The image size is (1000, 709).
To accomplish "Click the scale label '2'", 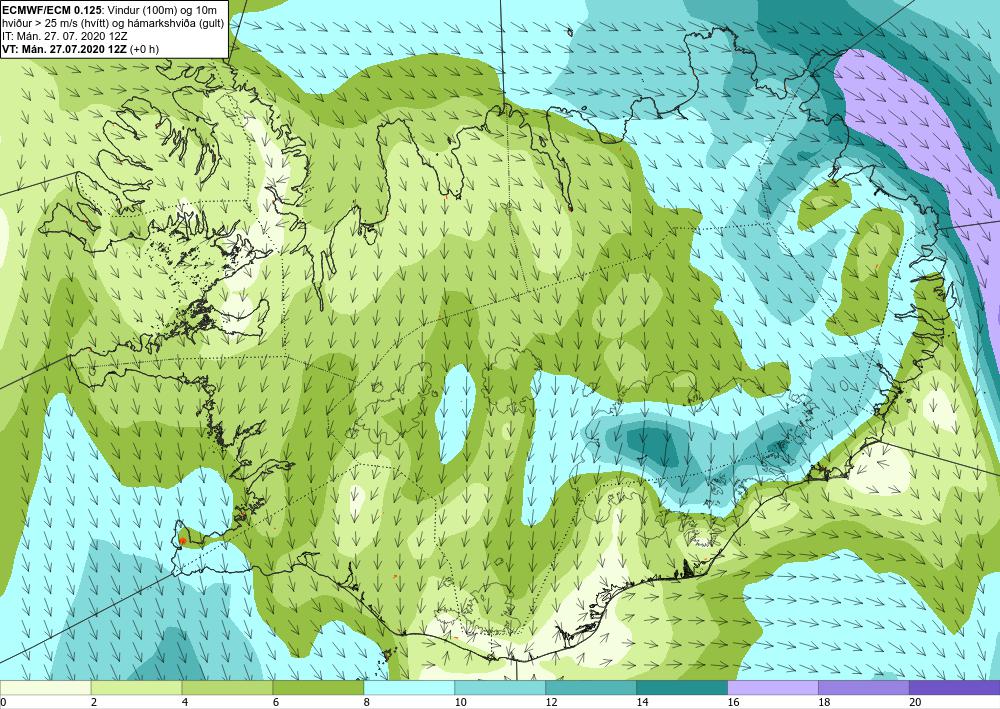I will pos(94,702).
